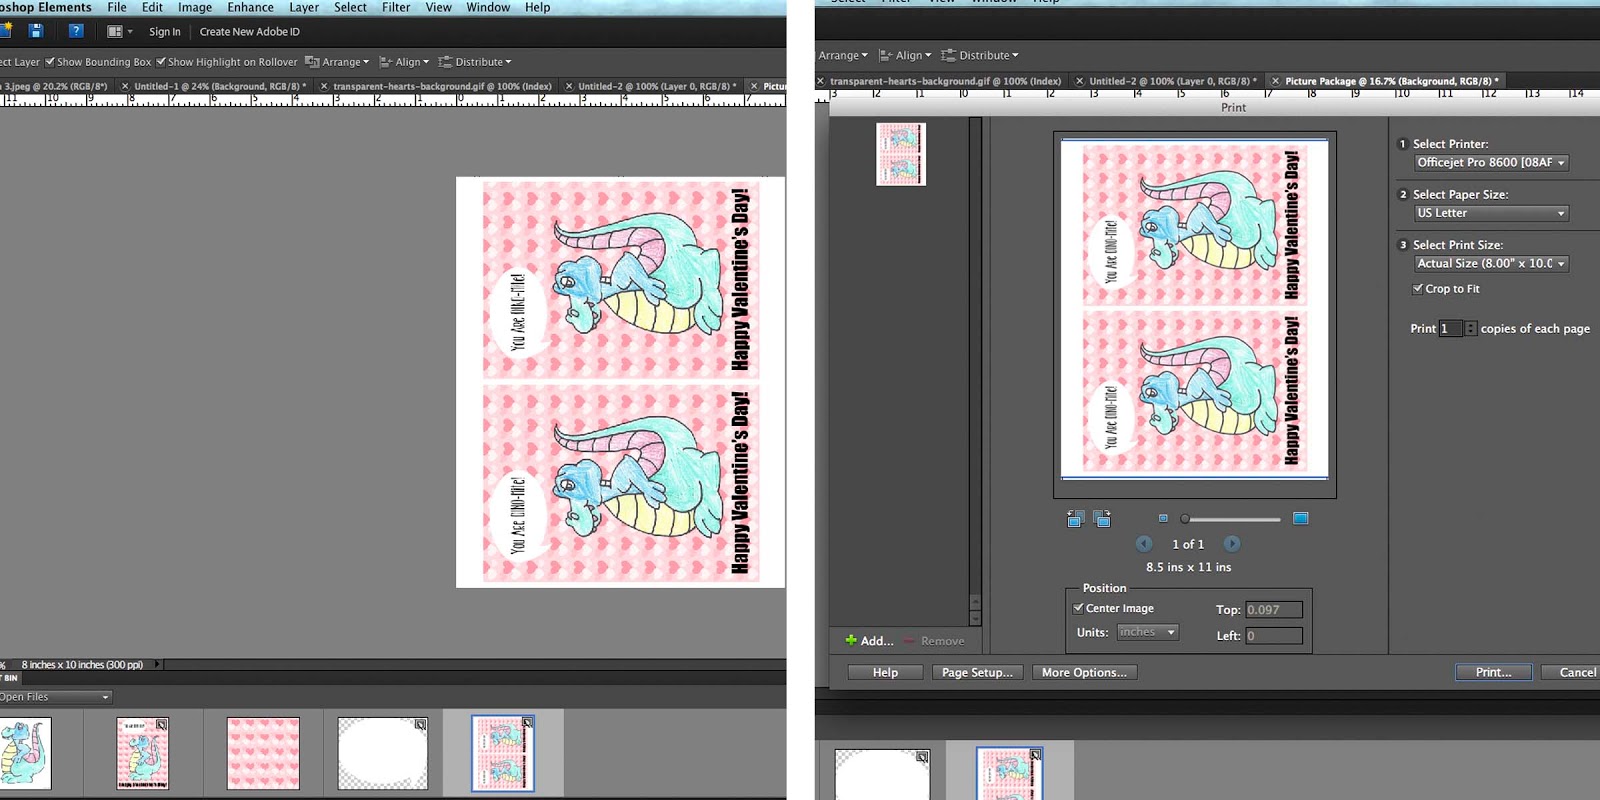Toggle the Show Bounding Box checkbox

click(50, 62)
